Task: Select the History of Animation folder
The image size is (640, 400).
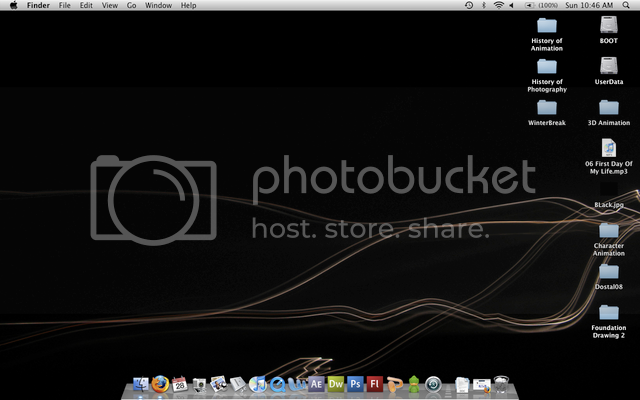Action: point(547,25)
